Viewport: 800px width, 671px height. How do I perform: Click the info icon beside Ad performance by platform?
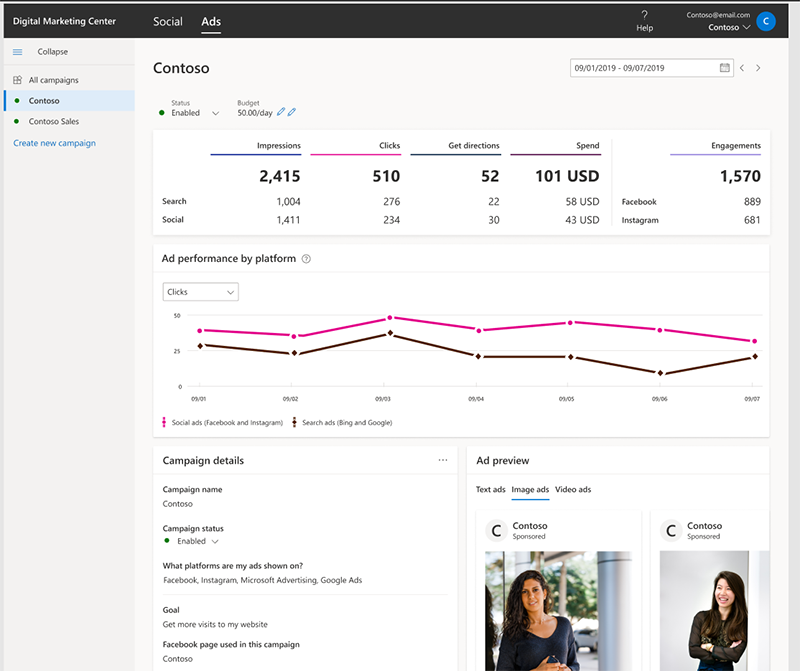(306, 259)
